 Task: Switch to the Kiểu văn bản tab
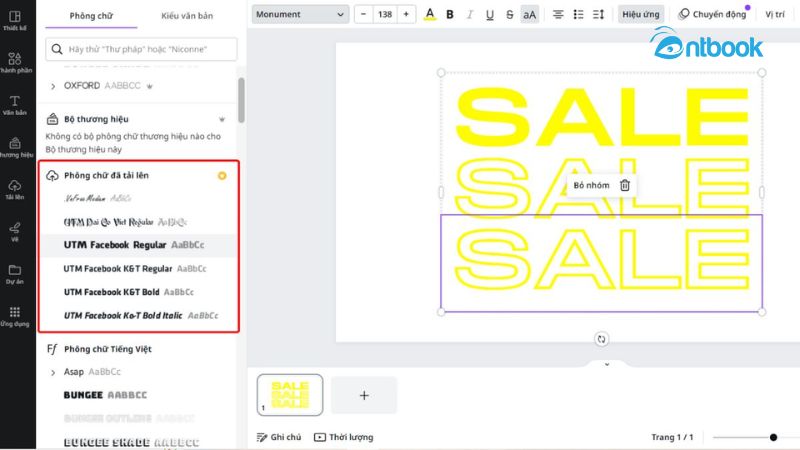tap(187, 16)
